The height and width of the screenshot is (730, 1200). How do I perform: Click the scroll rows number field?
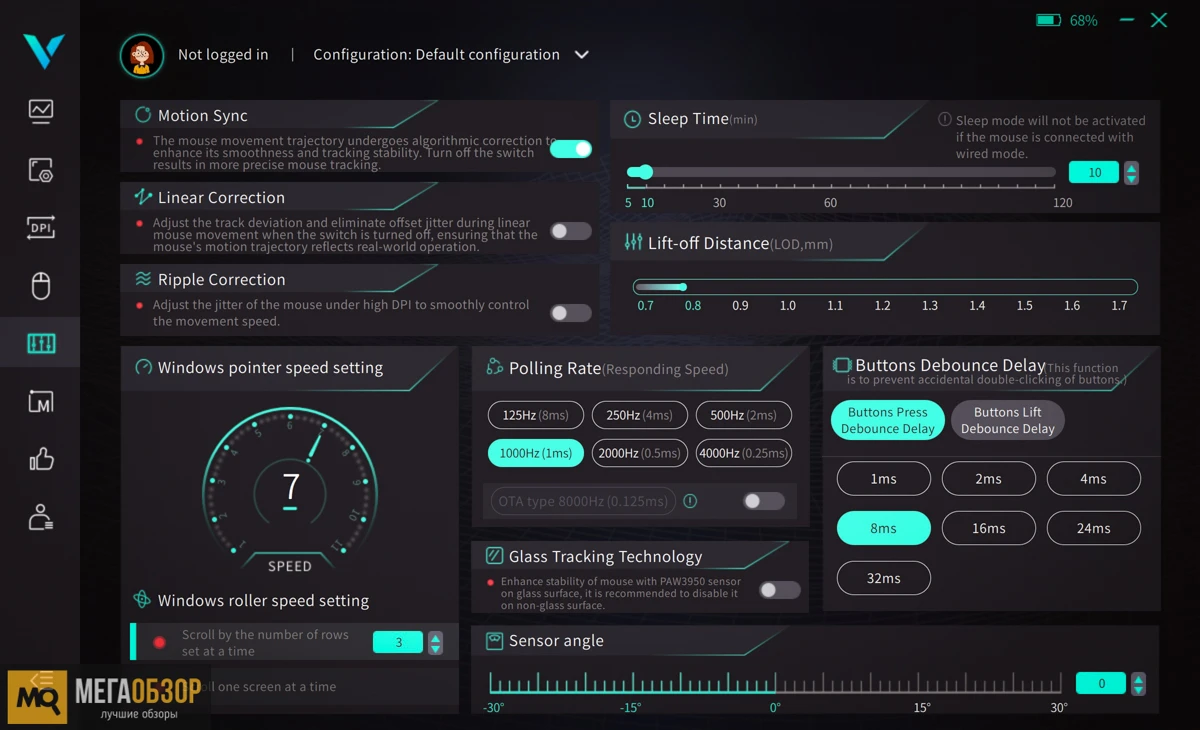(x=398, y=643)
